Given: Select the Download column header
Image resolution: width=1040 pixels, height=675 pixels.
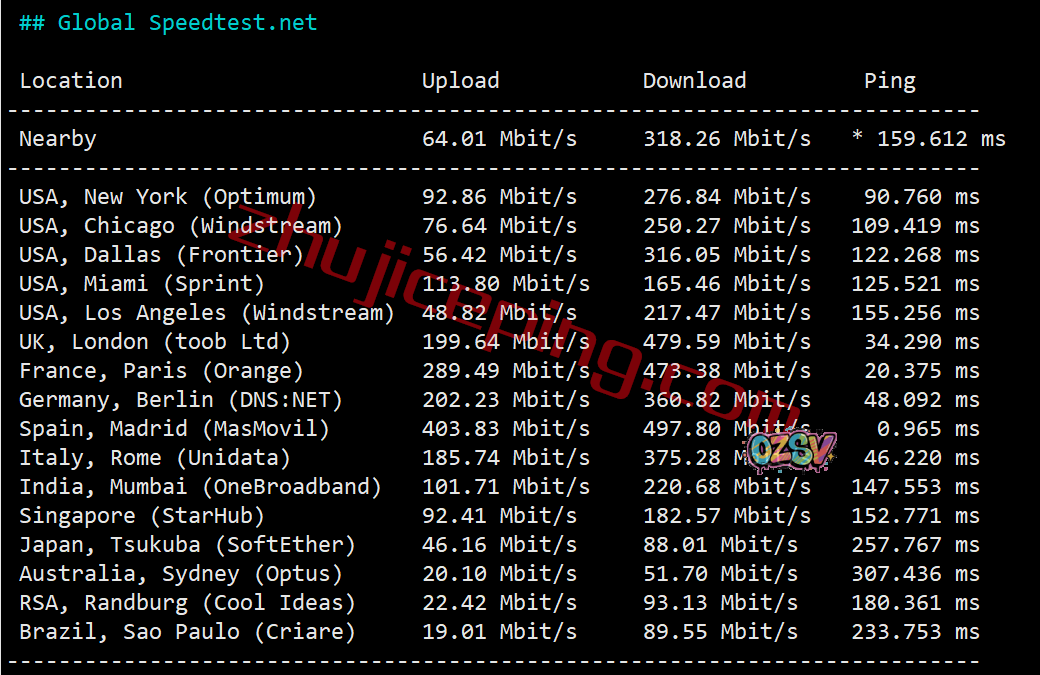Looking at the screenshot, I should 694,81.
